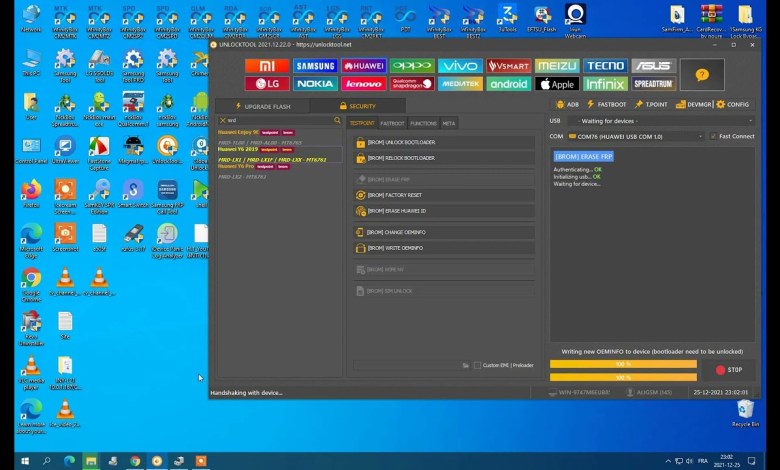Click the folder icon beside Custom EMI
Image resolution: width=780 pixels, height=470 pixels.
coord(466,365)
